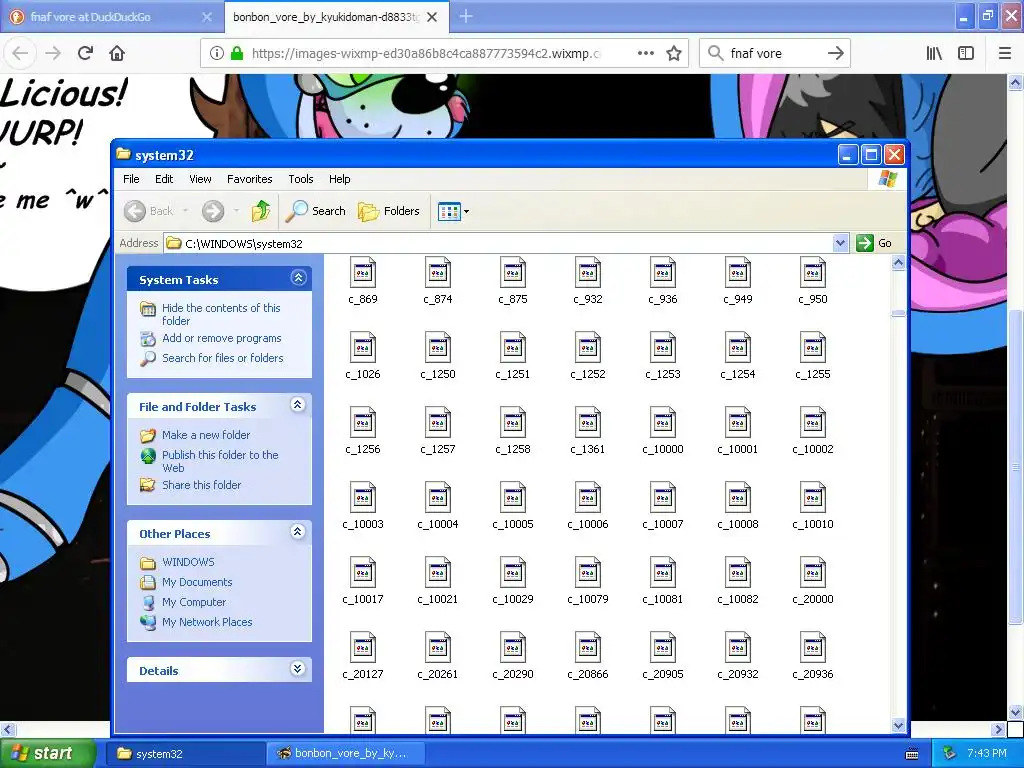Screen dimensions: 1024x768
Task: Select file c_869
Action: pos(363,281)
